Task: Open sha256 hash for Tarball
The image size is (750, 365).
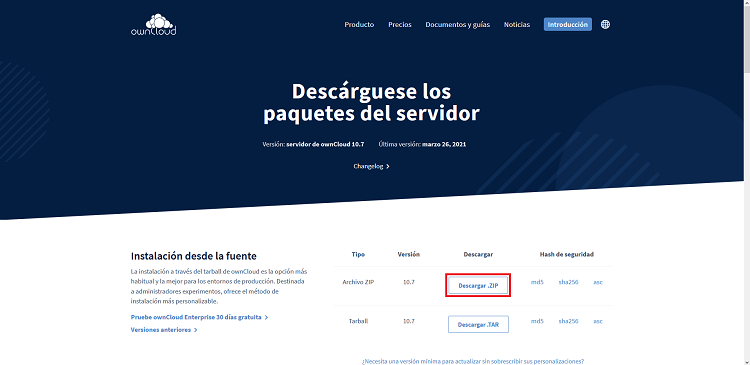Action: 568,321
